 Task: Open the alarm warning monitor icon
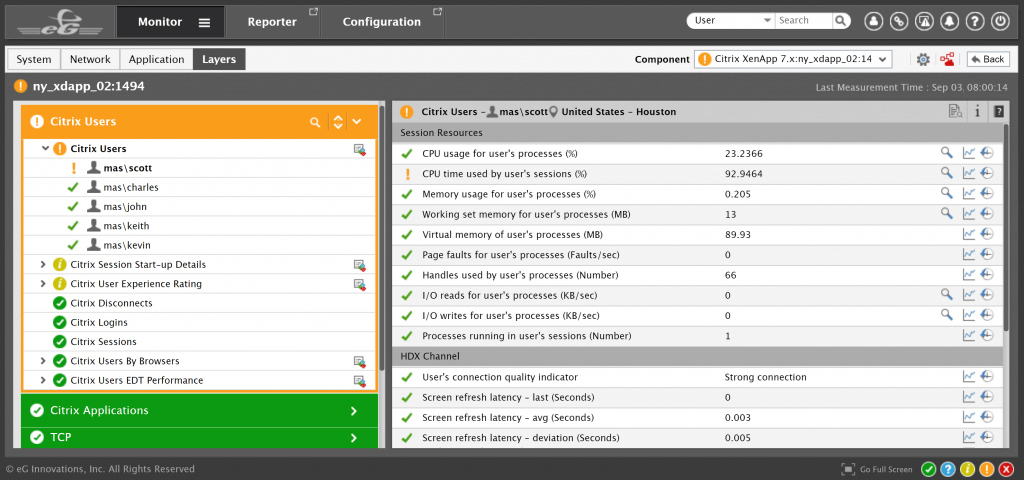pos(924,21)
